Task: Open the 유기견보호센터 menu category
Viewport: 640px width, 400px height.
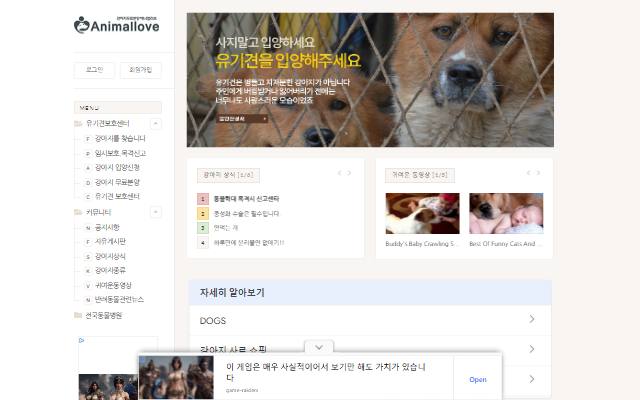Action: tap(108, 124)
